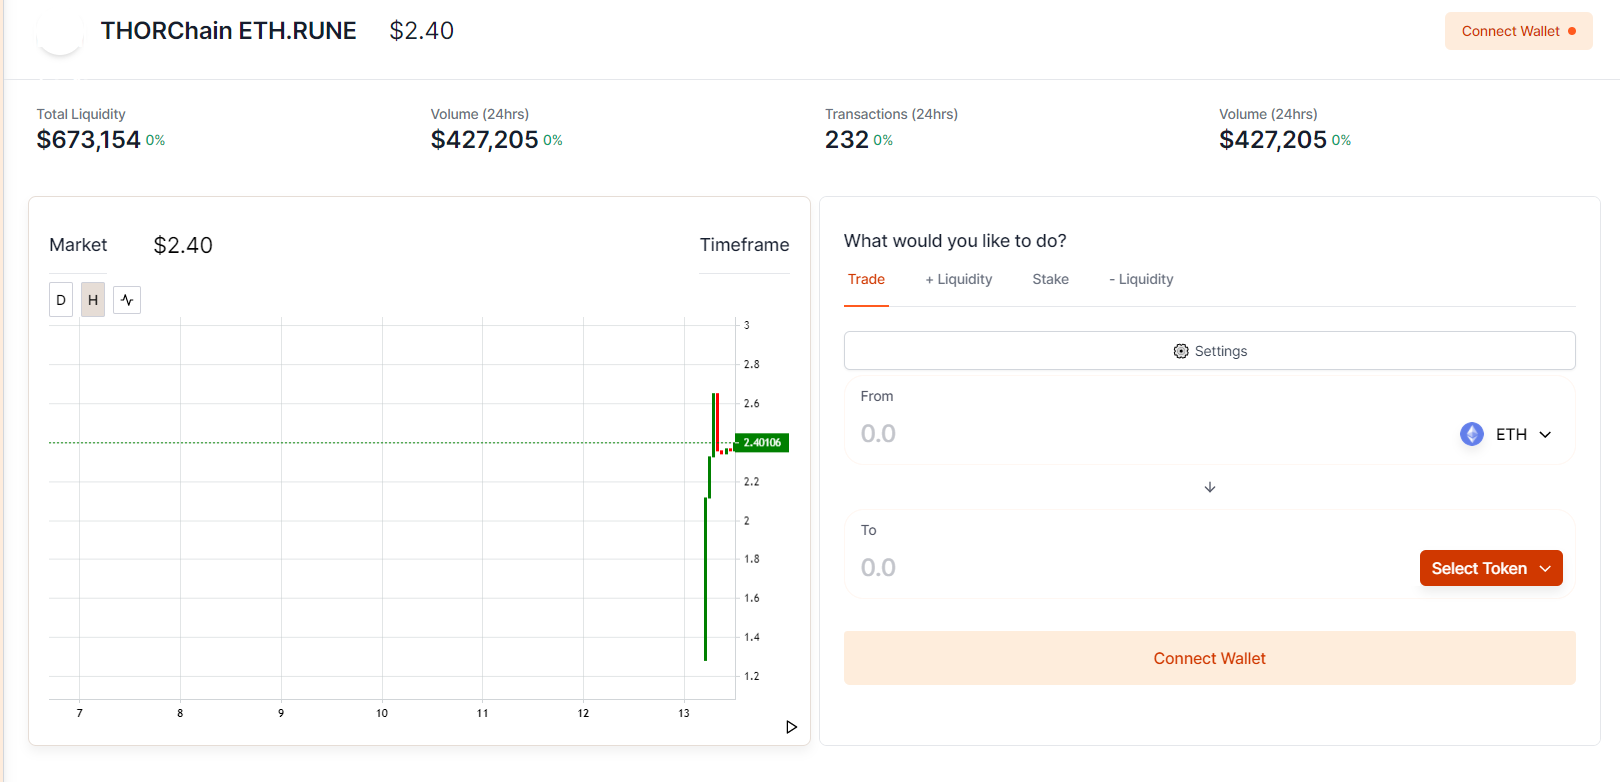Click the chart play arrow icon

[791, 727]
